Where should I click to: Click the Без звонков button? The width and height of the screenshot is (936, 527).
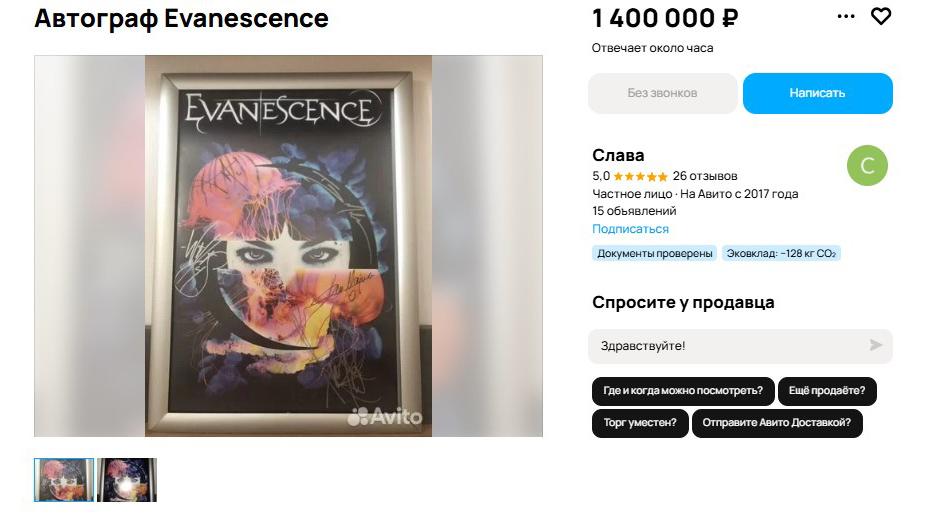(662, 93)
